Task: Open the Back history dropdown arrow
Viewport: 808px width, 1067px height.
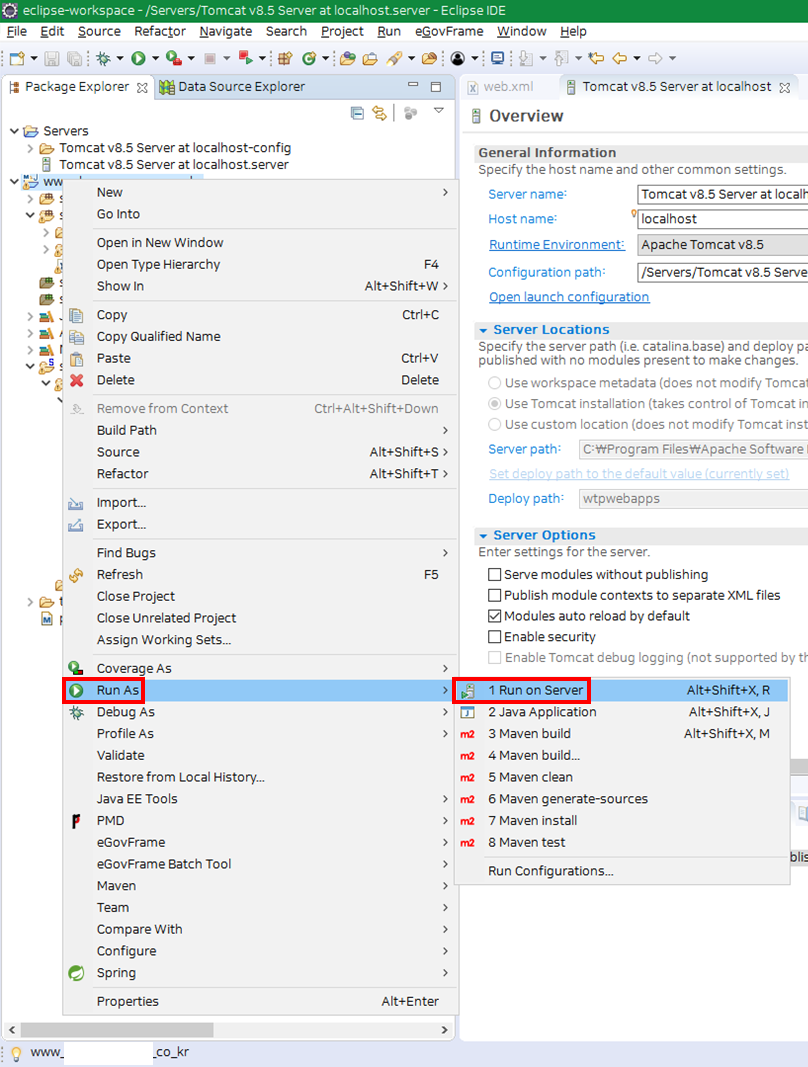Action: point(637,59)
